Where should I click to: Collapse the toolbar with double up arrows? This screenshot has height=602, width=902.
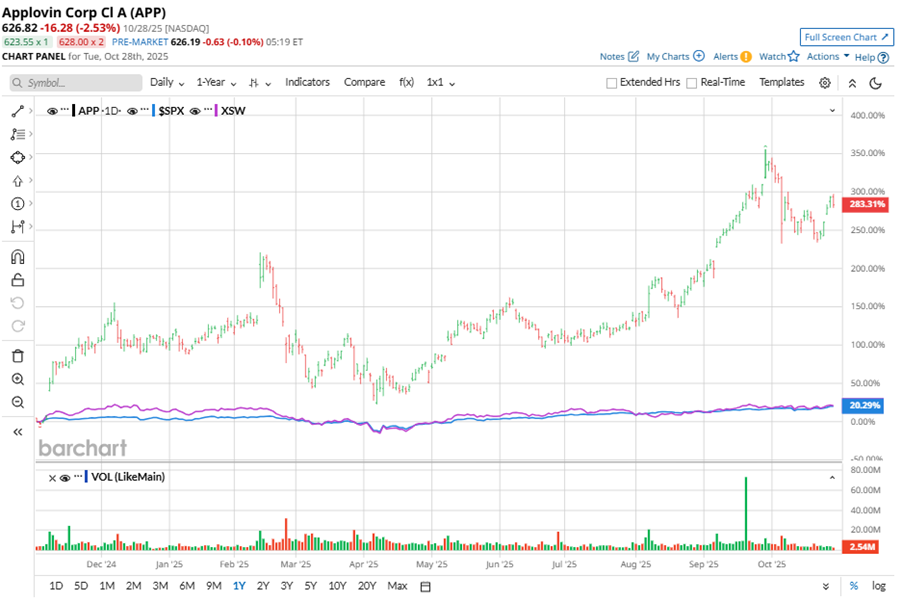[x=853, y=83]
